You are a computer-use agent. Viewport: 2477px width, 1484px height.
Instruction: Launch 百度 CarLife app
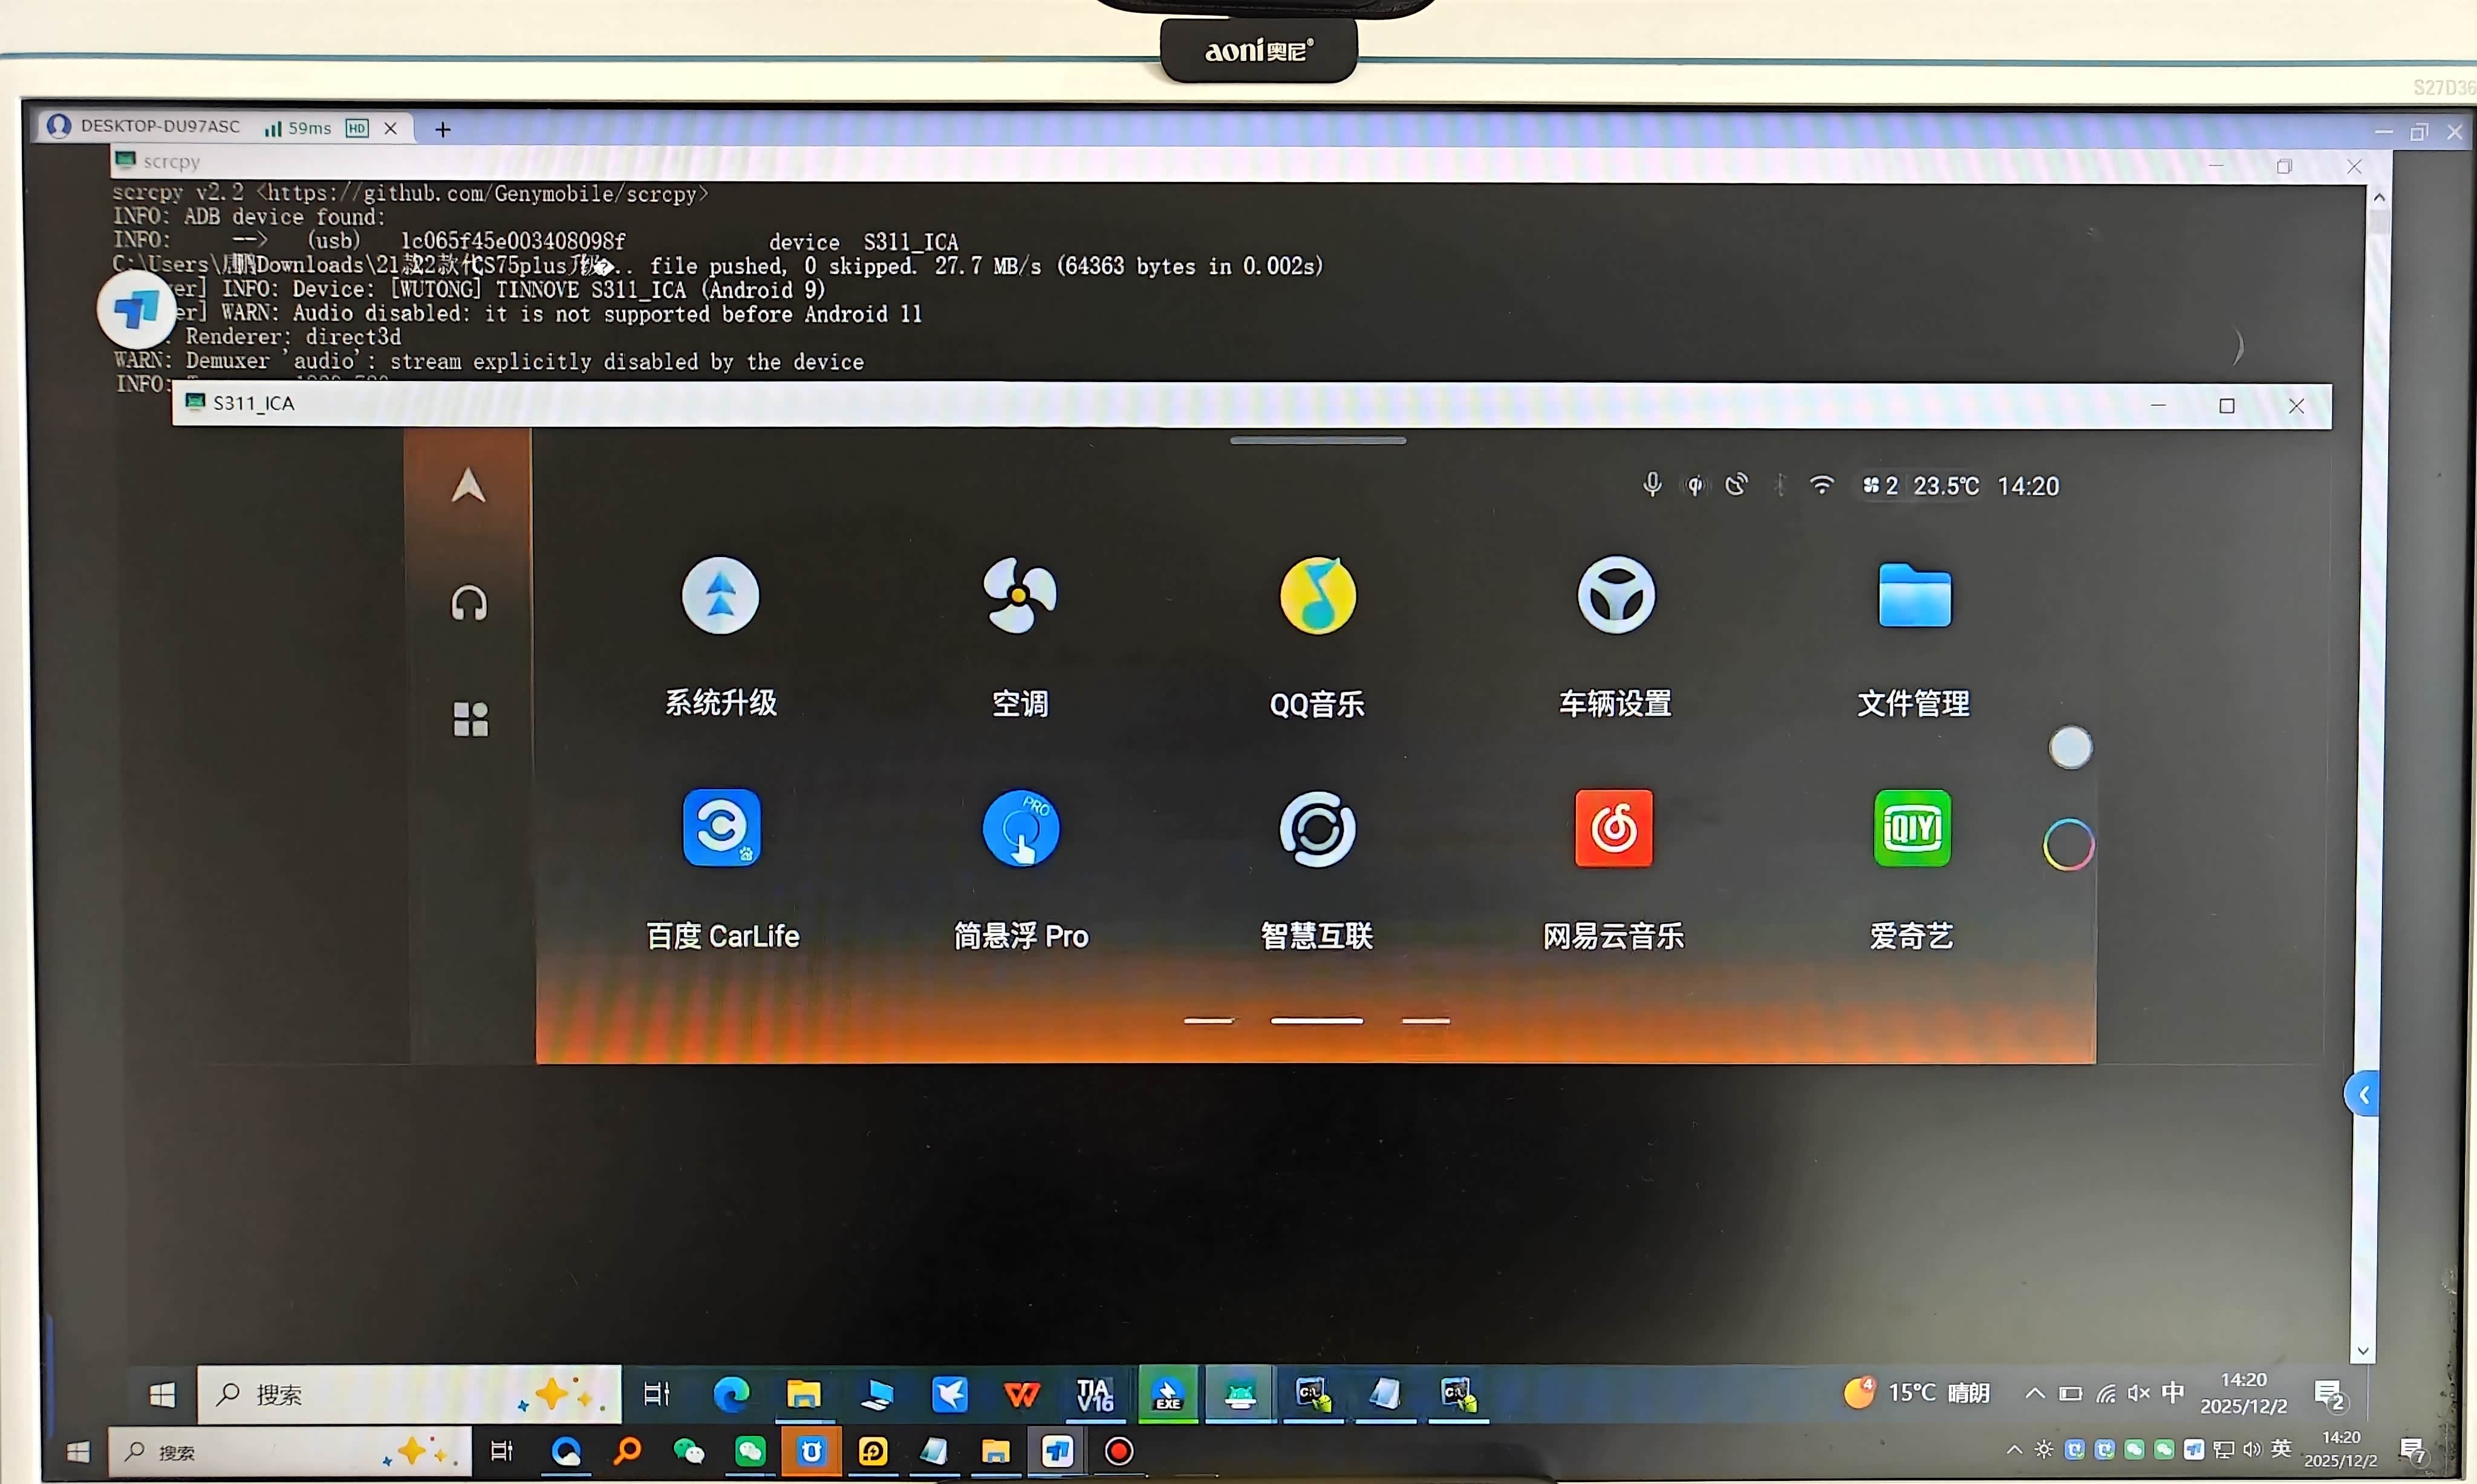(721, 828)
